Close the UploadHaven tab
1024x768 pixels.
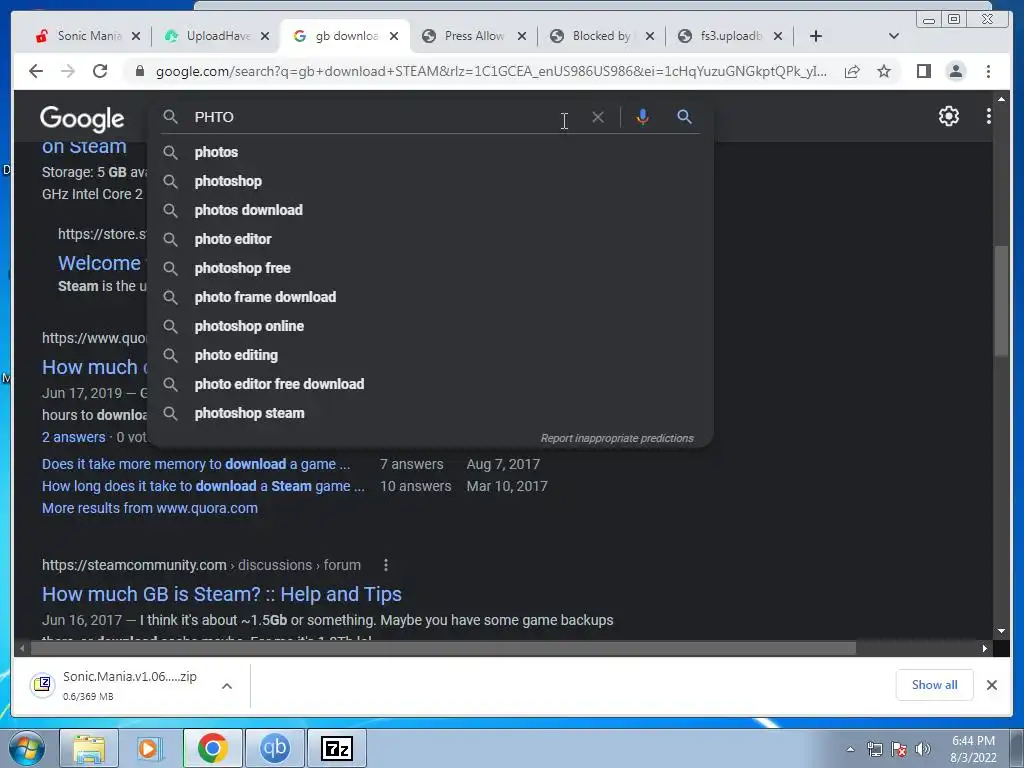[x=264, y=36]
